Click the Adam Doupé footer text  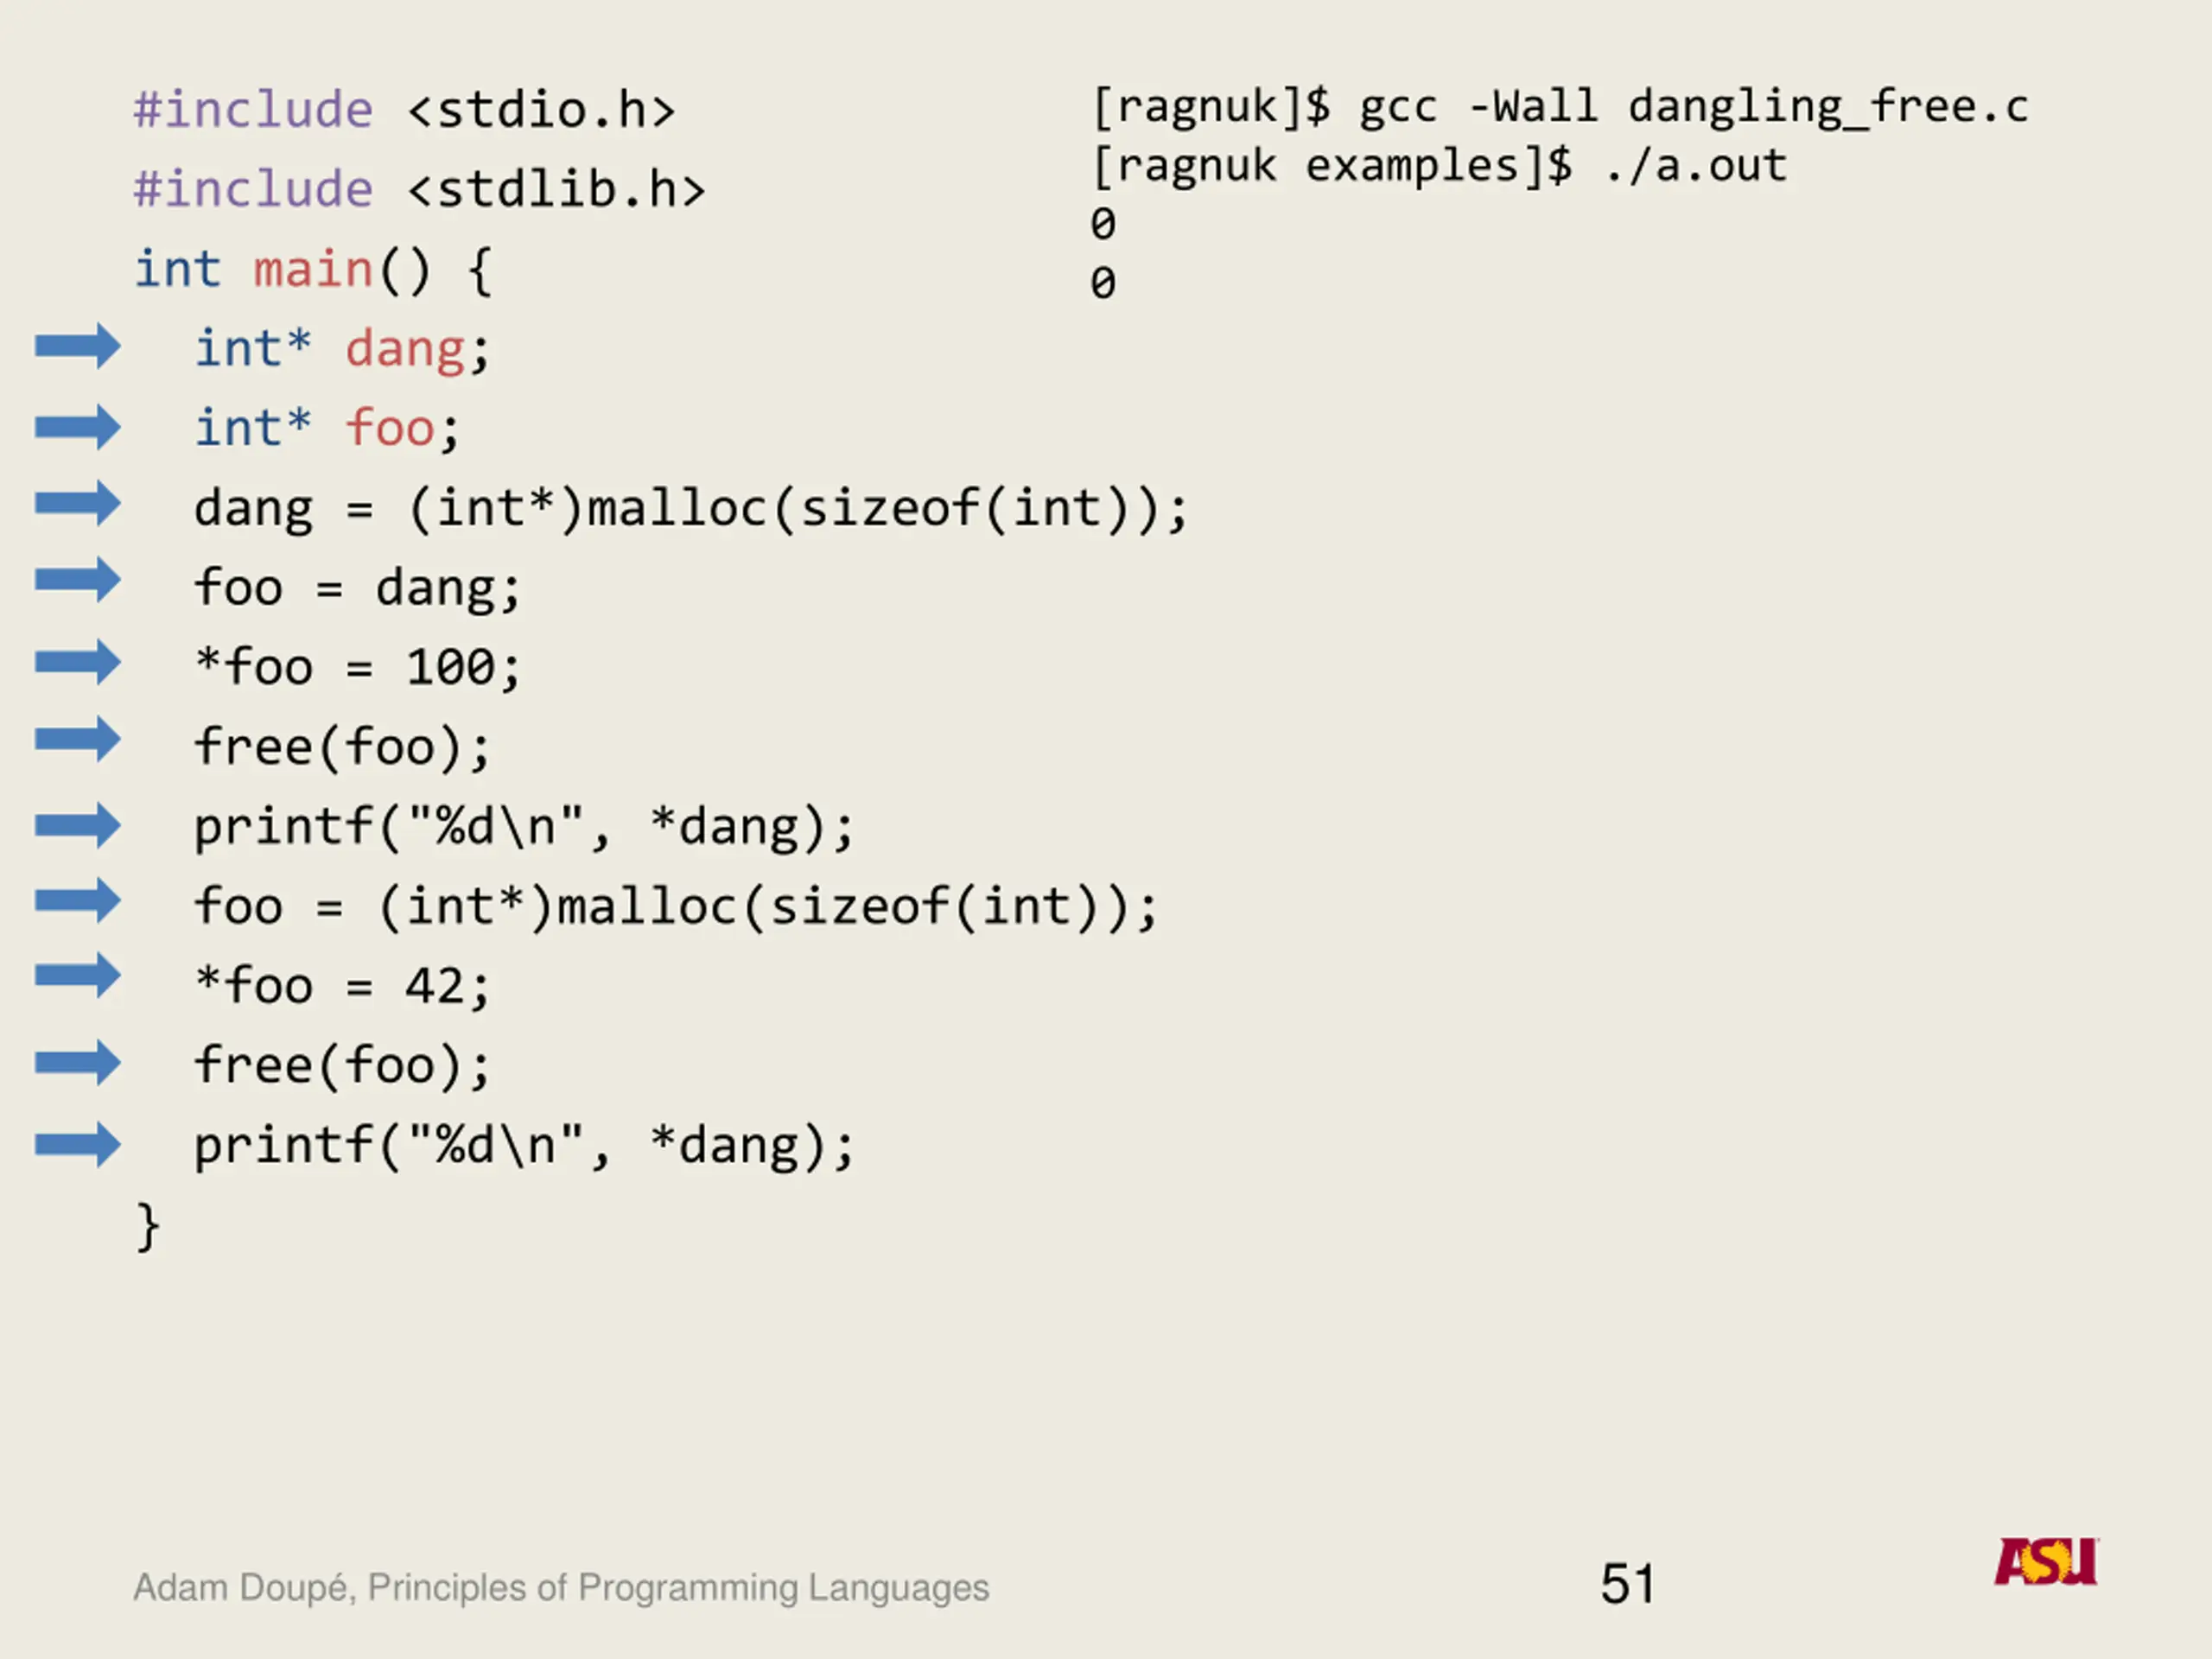pos(561,1588)
